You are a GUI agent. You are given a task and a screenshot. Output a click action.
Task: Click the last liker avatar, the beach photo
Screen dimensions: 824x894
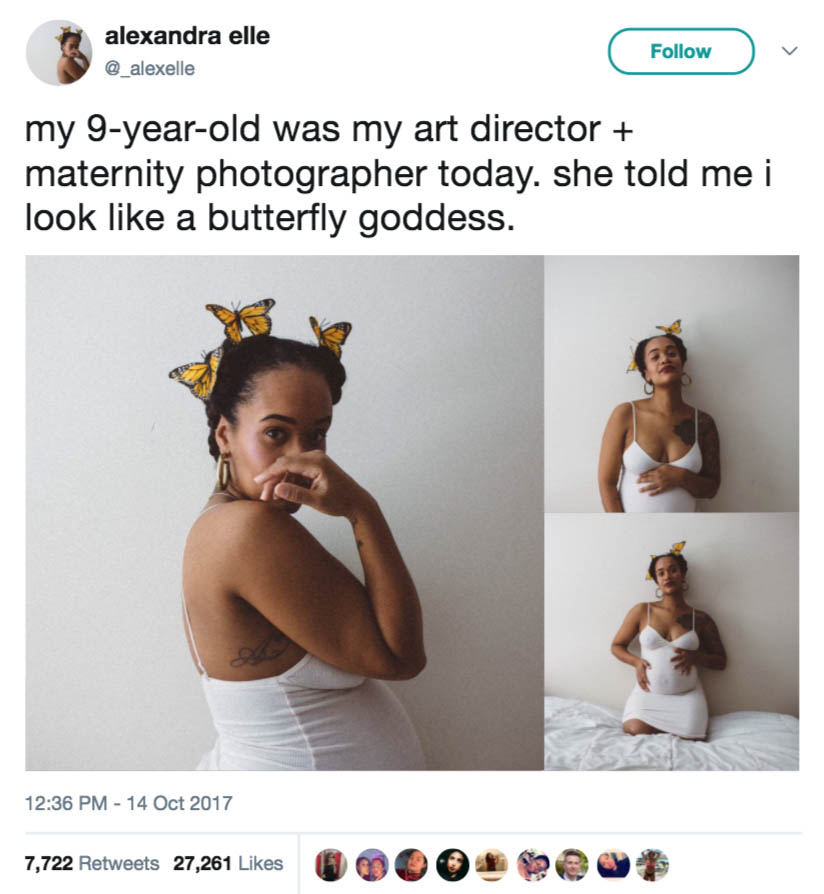651,864
